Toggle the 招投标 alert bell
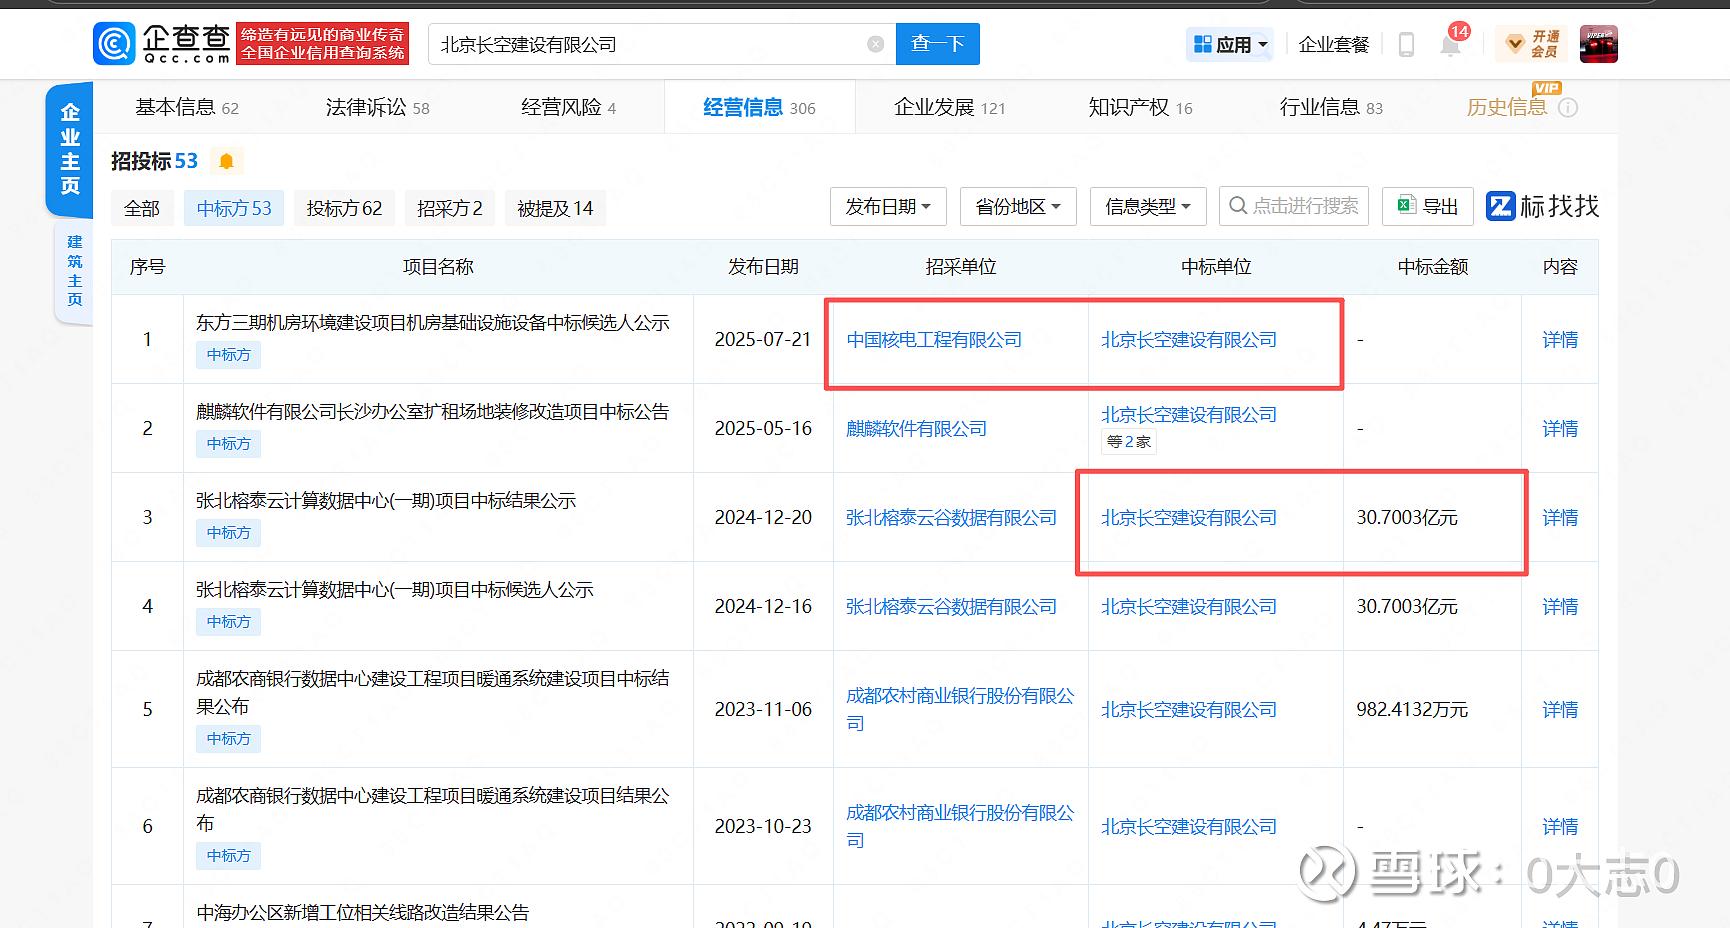This screenshot has width=1730, height=928. [x=226, y=161]
